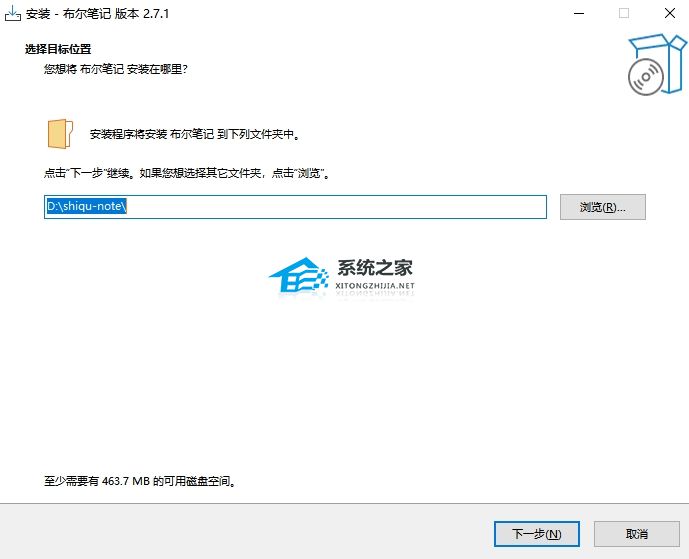Click the 点击"下一步"继续 instruction line

[x=187, y=173]
